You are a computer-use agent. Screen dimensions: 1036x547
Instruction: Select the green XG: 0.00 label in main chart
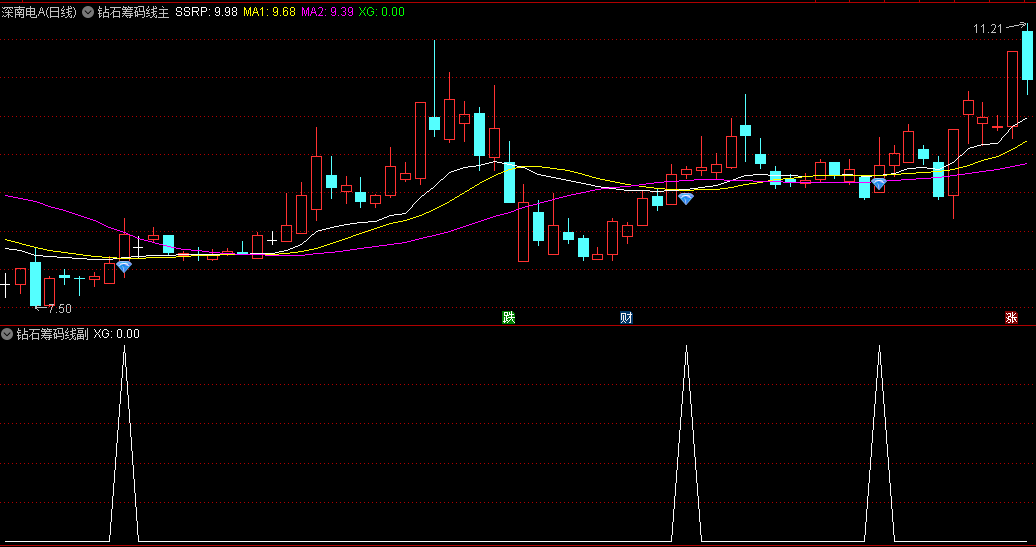(x=382, y=12)
